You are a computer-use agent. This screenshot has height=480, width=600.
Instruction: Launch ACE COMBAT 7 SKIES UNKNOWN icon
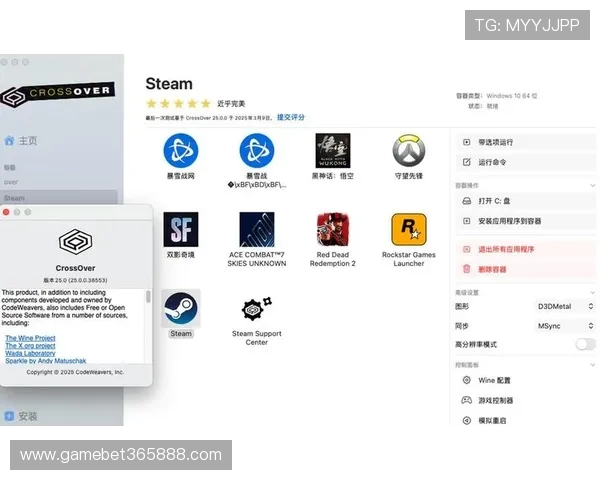point(257,229)
